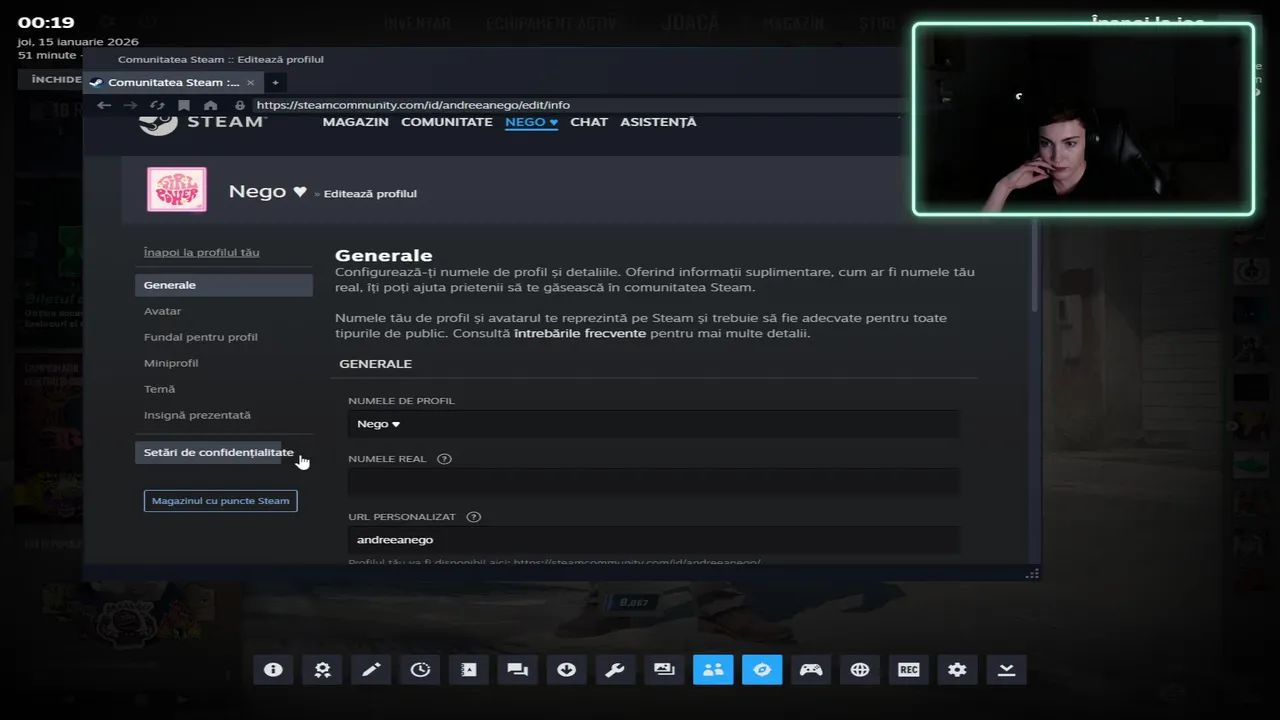This screenshot has height=720, width=1280.
Task: Click the Nego profile name link in header
Action: click(267, 191)
